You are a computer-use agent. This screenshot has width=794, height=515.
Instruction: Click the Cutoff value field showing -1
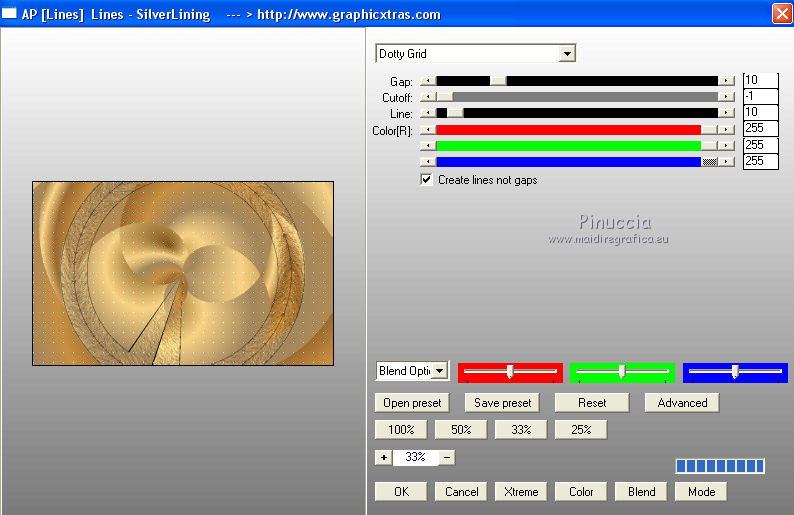[x=761, y=96]
